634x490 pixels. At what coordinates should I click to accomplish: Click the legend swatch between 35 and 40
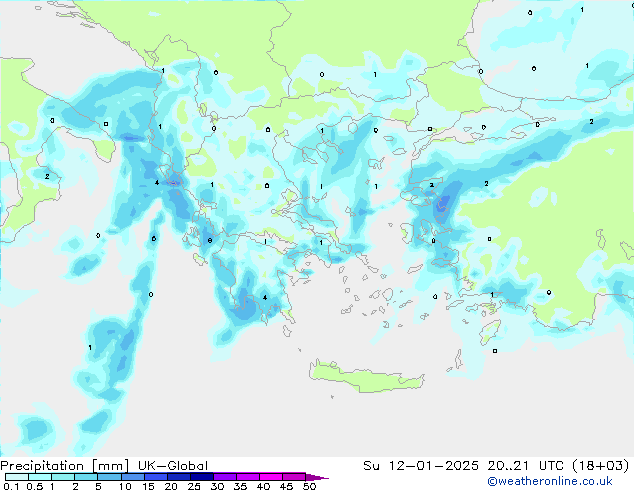click(247, 477)
